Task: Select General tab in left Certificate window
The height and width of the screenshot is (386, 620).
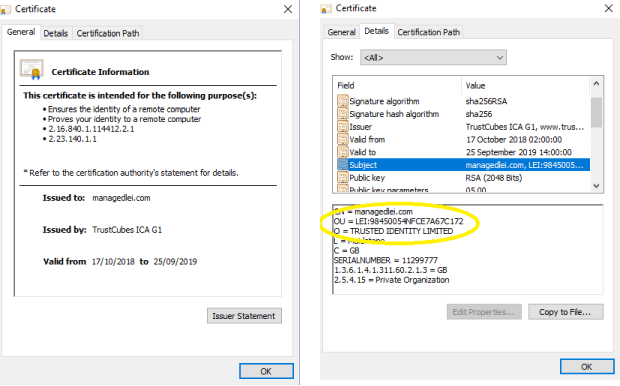Action: (21, 32)
